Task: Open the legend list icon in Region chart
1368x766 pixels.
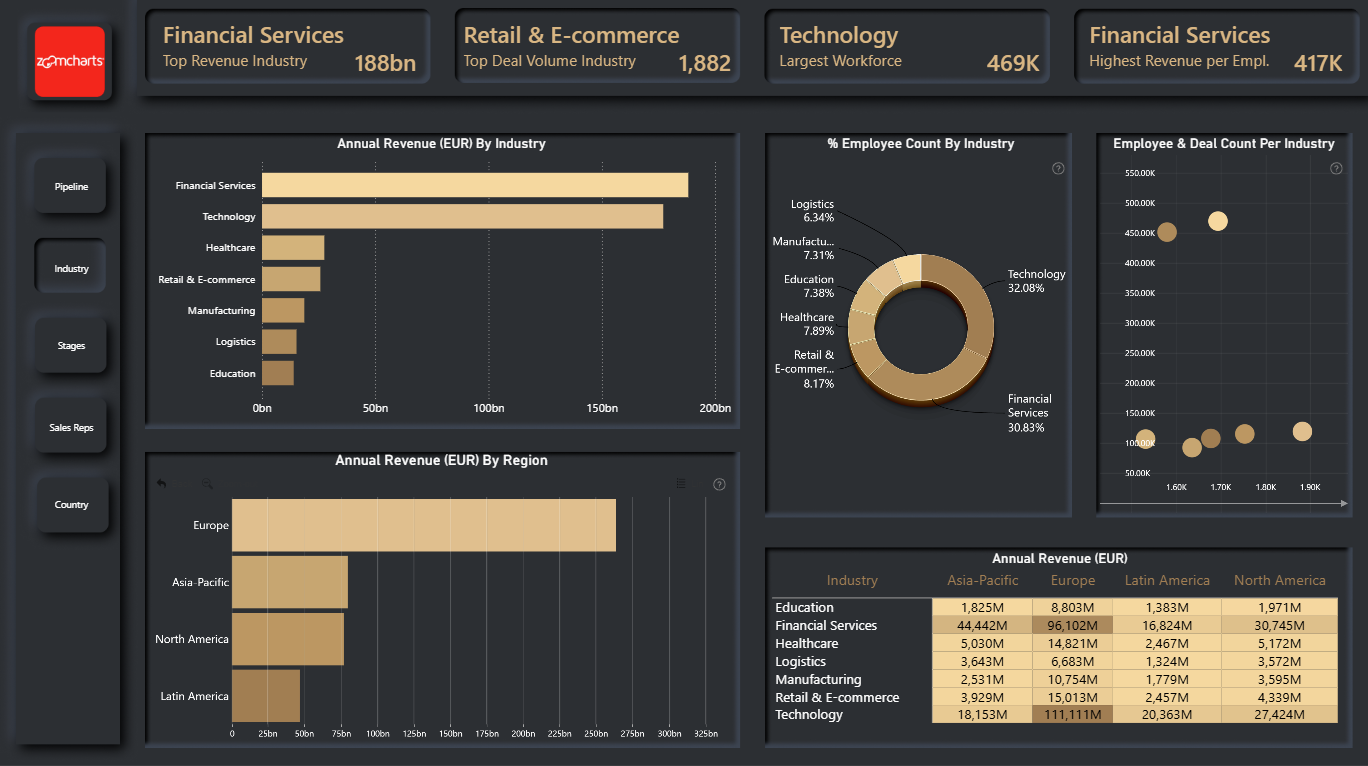Action: tap(681, 484)
